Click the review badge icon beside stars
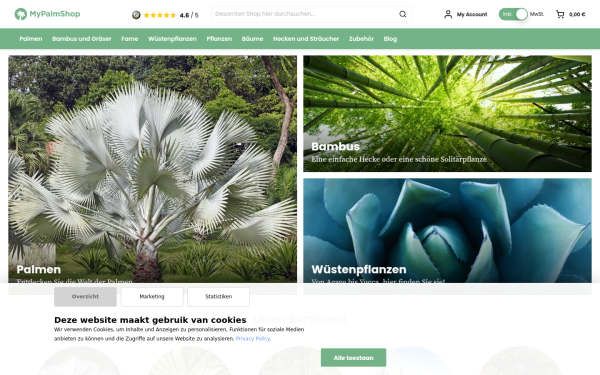 [x=136, y=15]
